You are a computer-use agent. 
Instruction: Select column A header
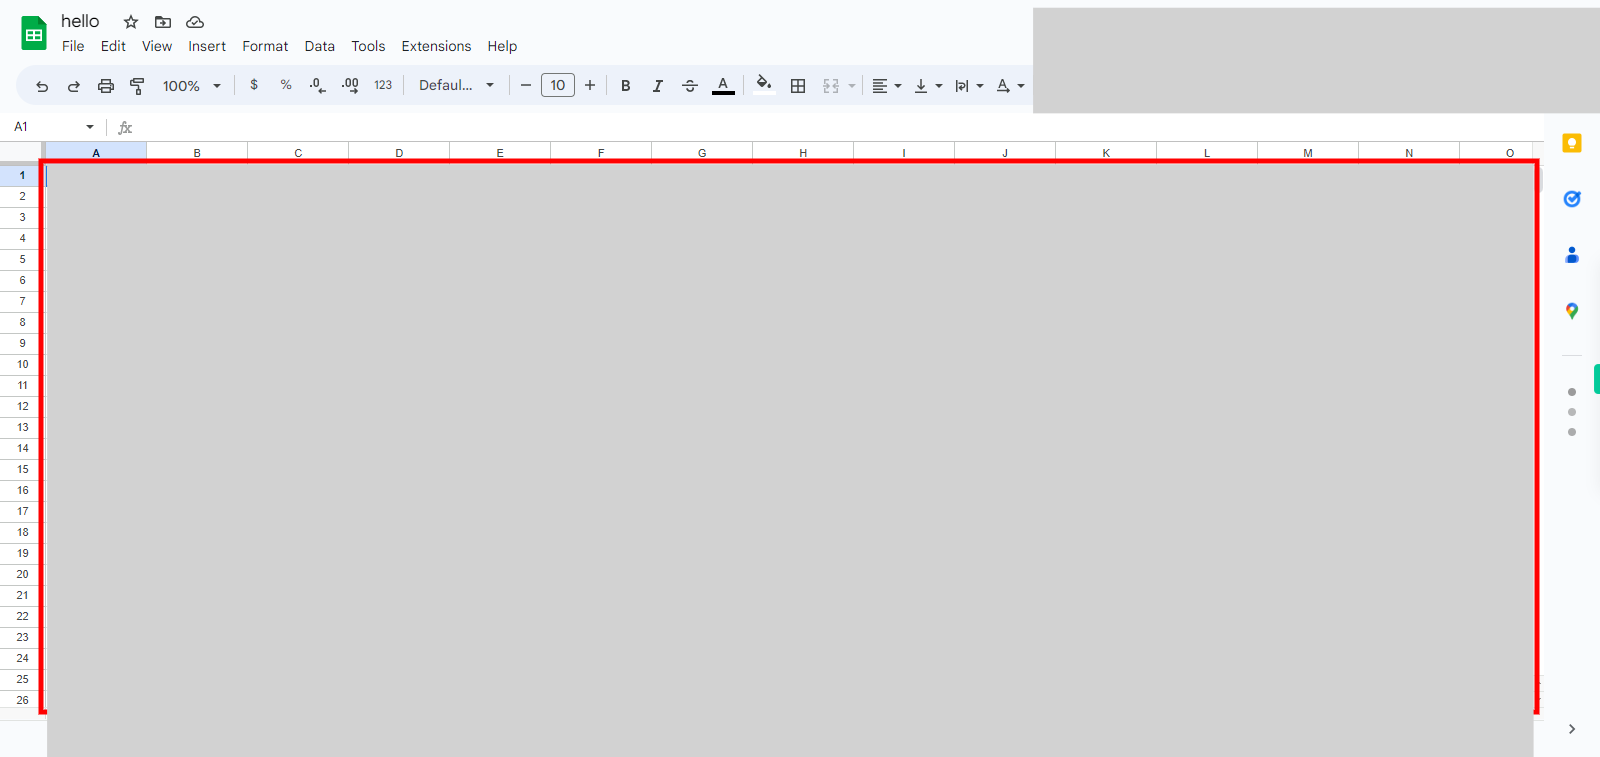[x=96, y=152]
